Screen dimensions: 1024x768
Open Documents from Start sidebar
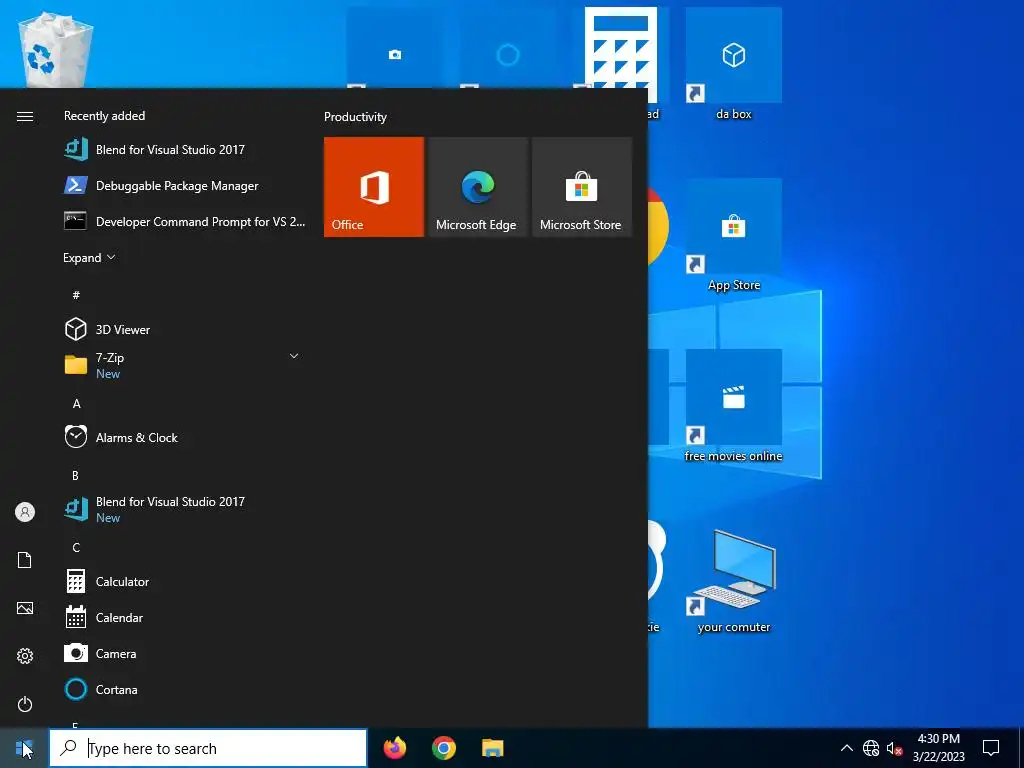point(25,560)
